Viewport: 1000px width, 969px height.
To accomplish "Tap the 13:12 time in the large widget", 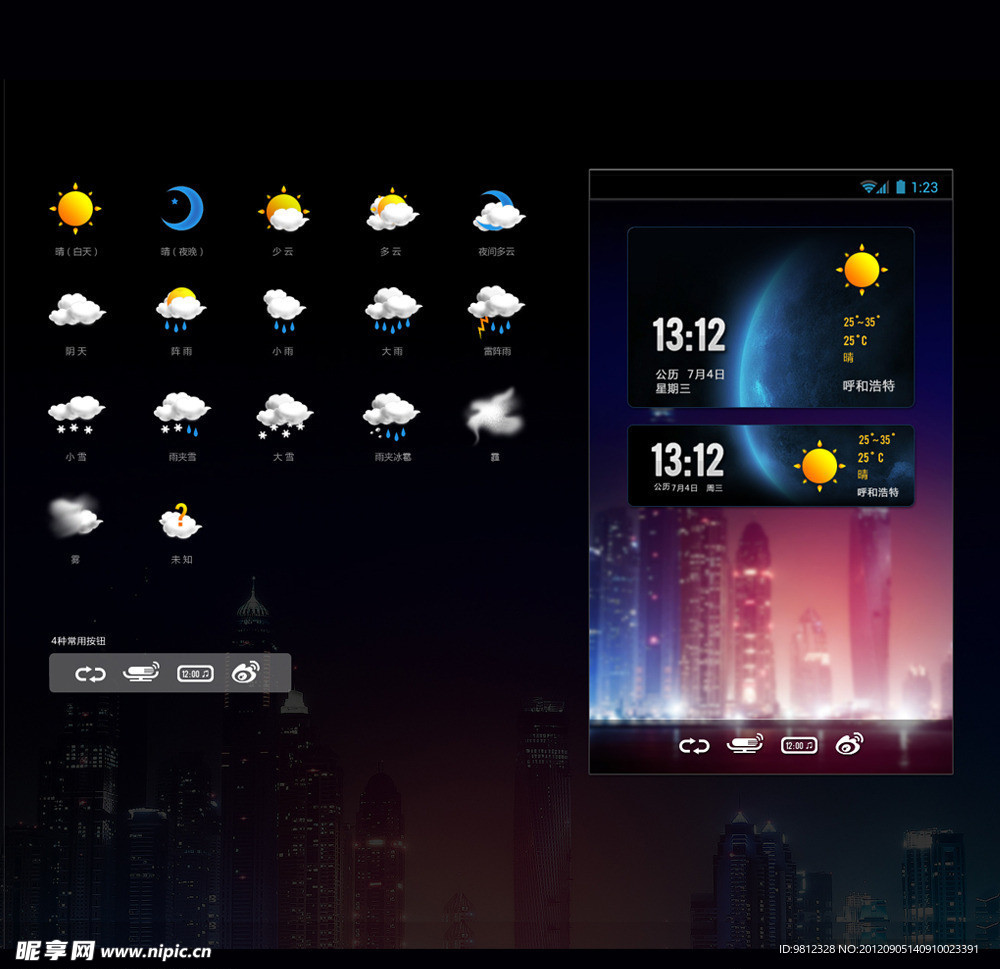I will tap(689, 335).
